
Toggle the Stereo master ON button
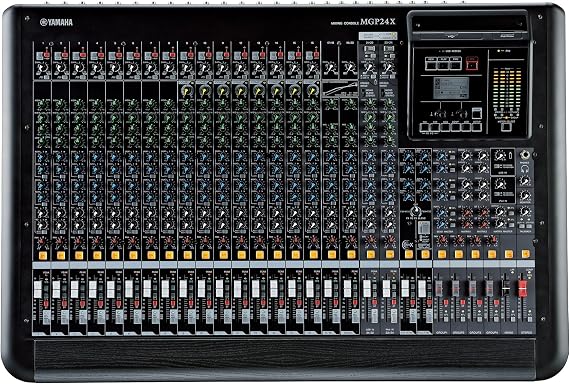(525, 254)
